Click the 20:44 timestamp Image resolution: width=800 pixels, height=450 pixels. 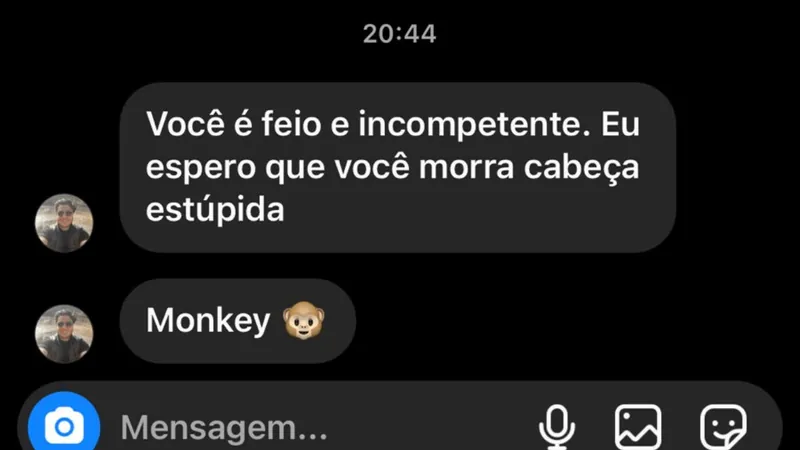point(399,34)
